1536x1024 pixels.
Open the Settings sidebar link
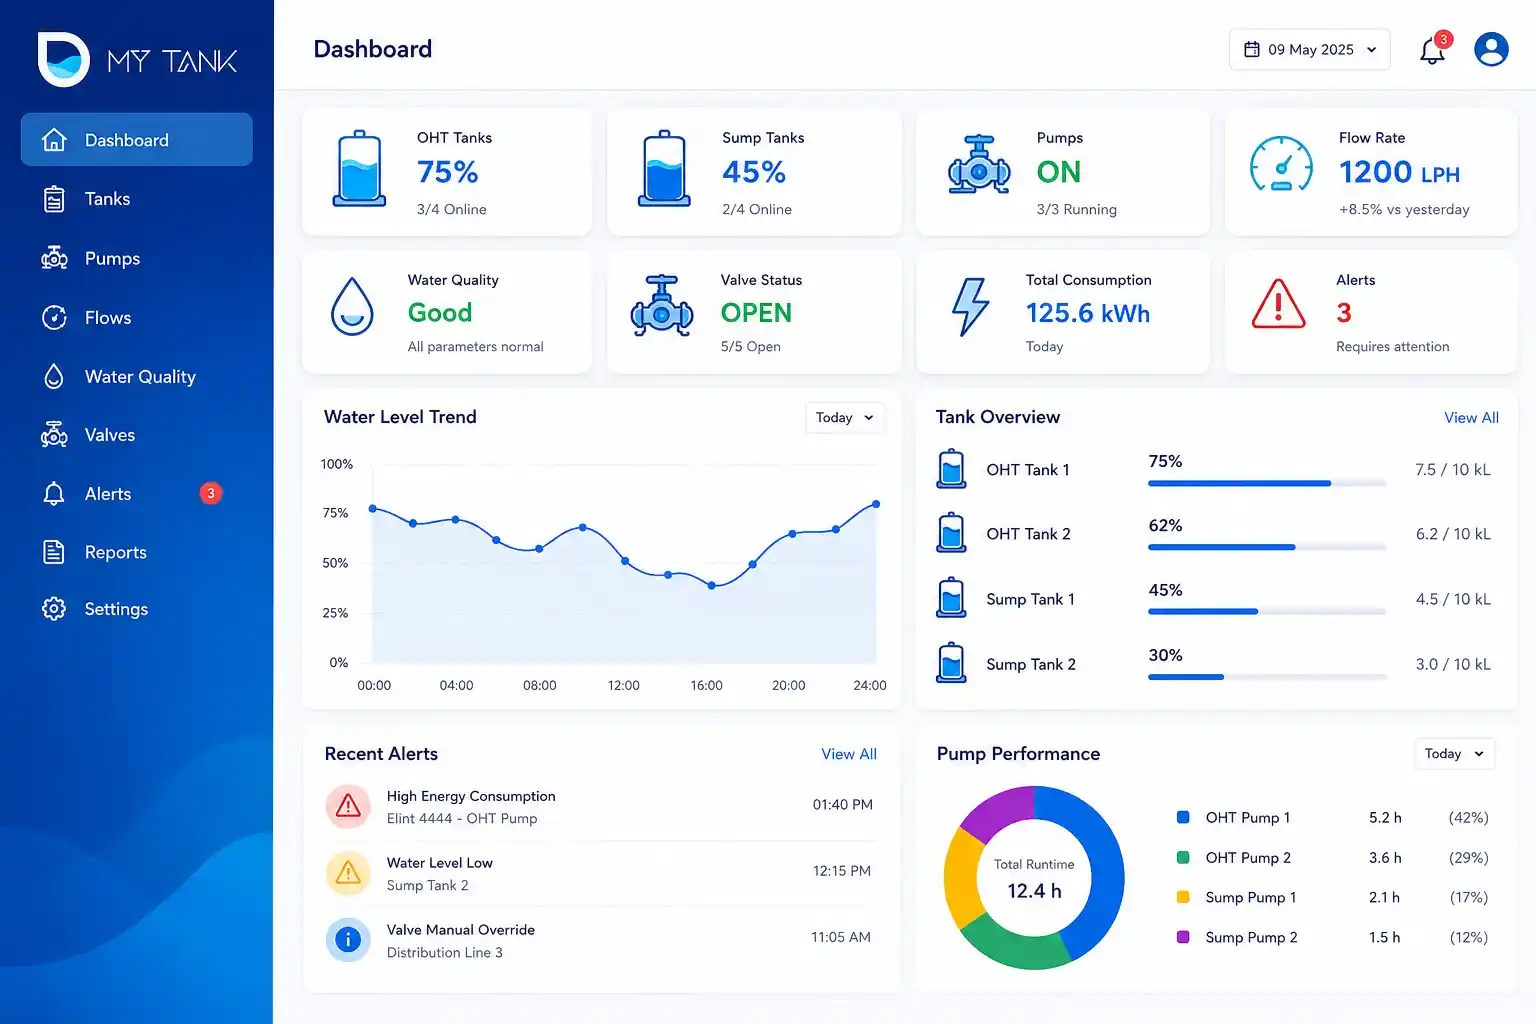pos(136,609)
